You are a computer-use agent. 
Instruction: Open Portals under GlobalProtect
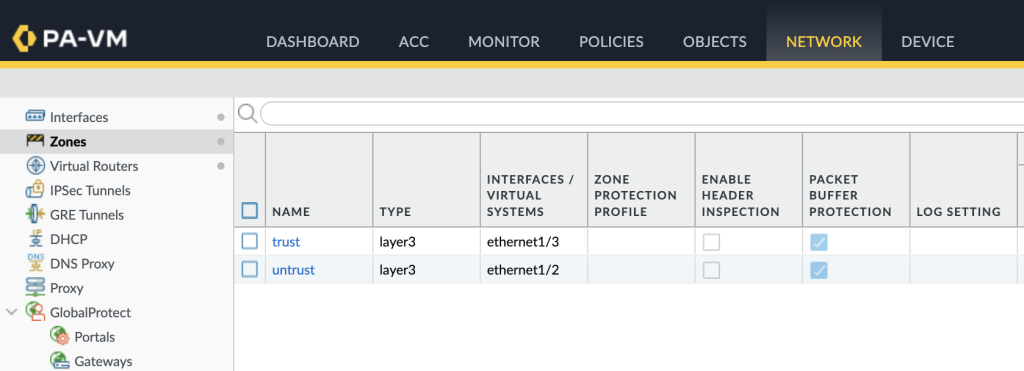tap(95, 337)
